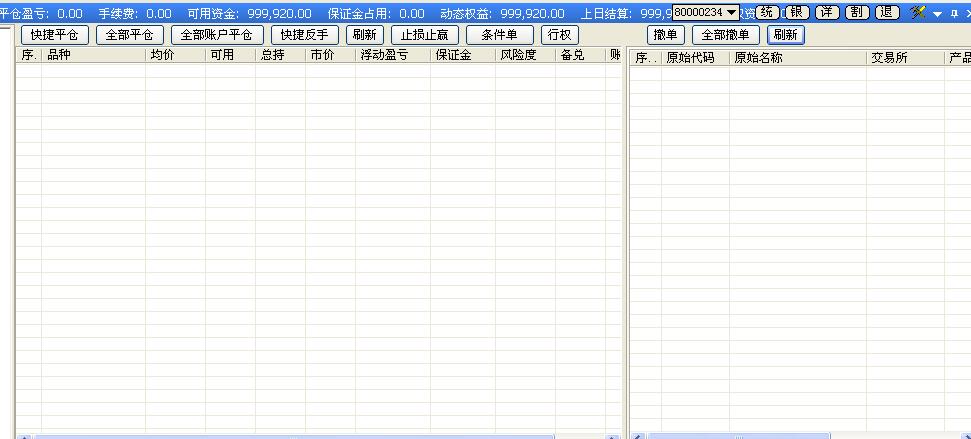Click the positions table horizontal scrollbar thumb
The width and height of the screenshot is (971, 439).
click(x=294, y=437)
